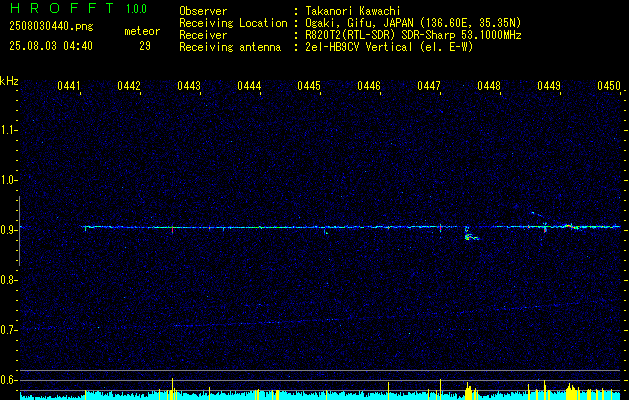Click the 0444 time marker
629x400 pixels.
pyautogui.click(x=249, y=85)
